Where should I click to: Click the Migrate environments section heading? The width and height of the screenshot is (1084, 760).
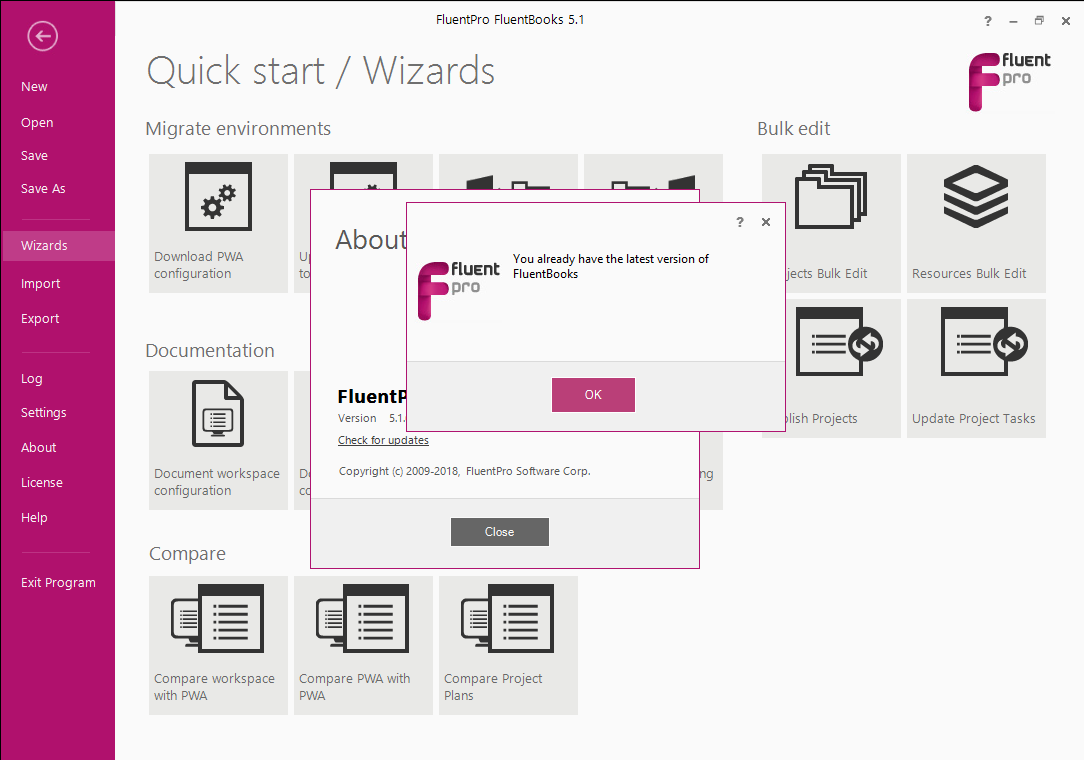point(238,129)
